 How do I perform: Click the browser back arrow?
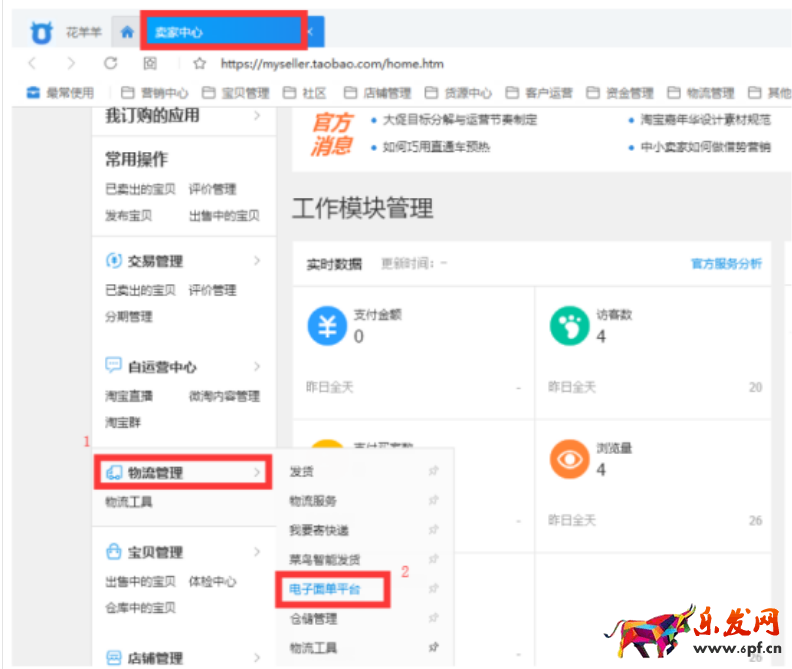pos(32,63)
